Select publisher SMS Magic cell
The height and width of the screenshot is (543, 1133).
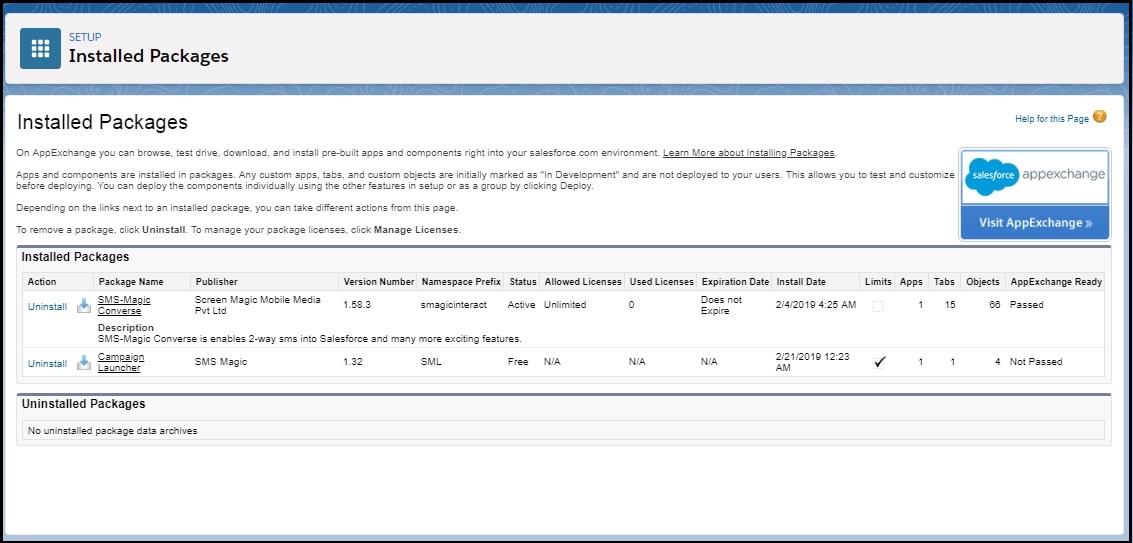221,362
